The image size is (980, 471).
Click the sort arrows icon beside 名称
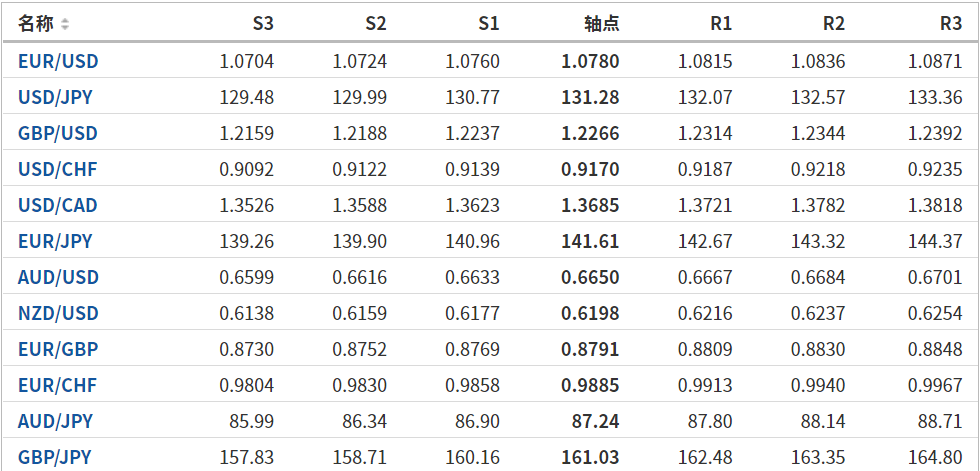[65, 24]
